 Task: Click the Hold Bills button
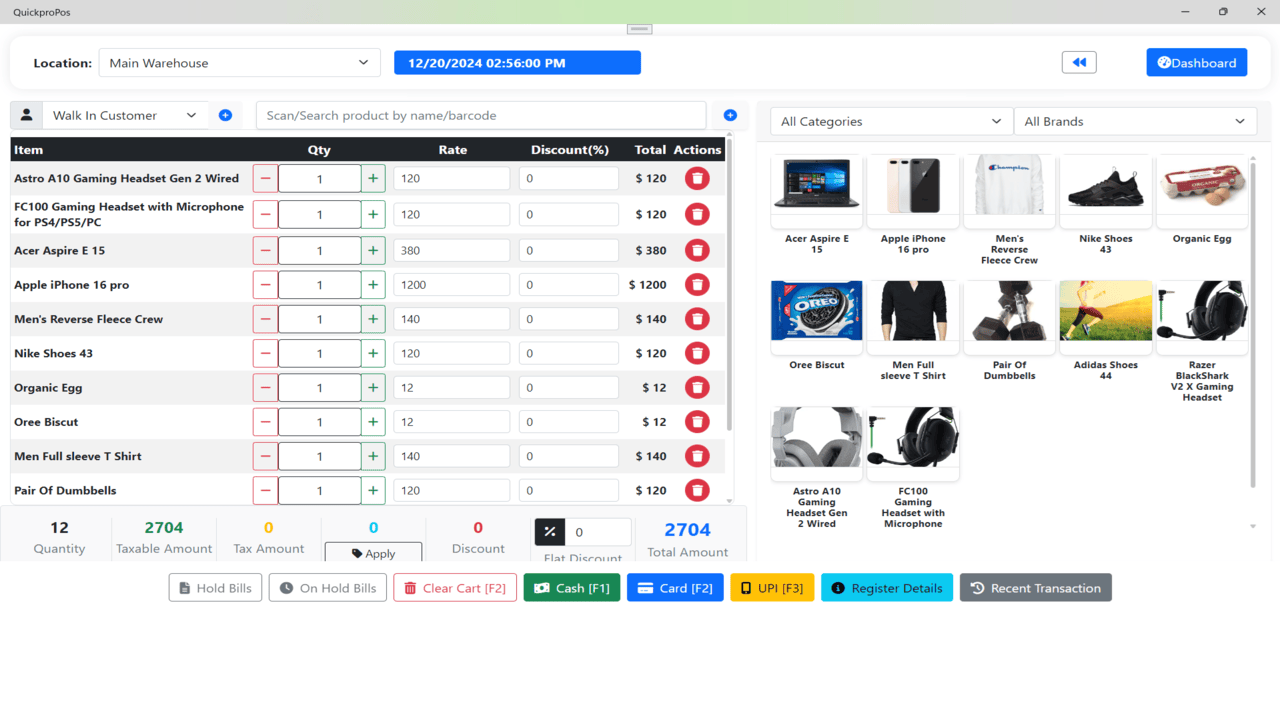(215, 587)
